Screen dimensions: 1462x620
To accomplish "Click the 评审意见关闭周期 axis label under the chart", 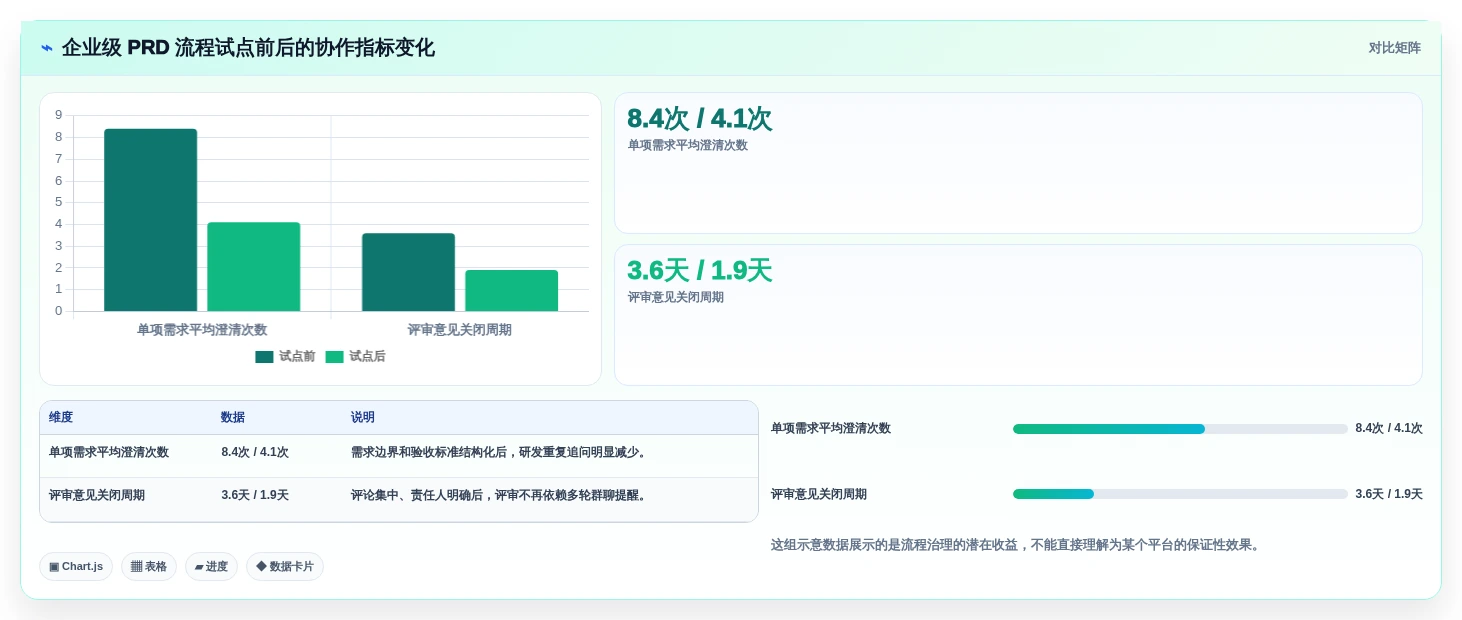I will 460,330.
